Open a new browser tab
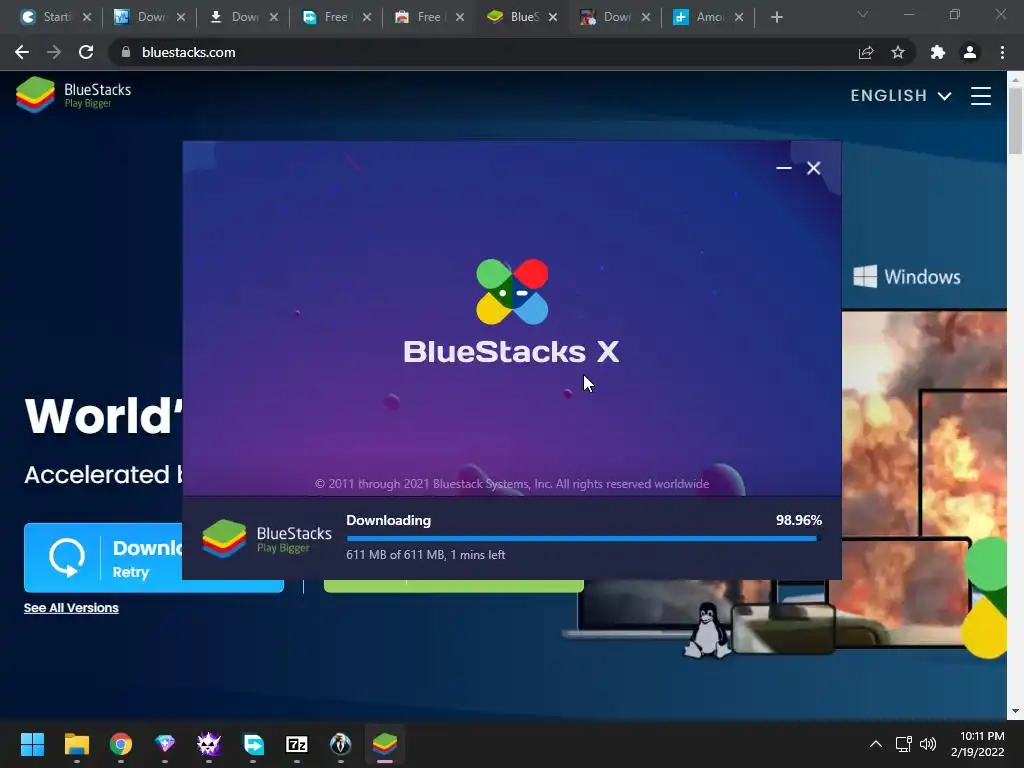Image resolution: width=1024 pixels, height=768 pixels. (x=776, y=17)
